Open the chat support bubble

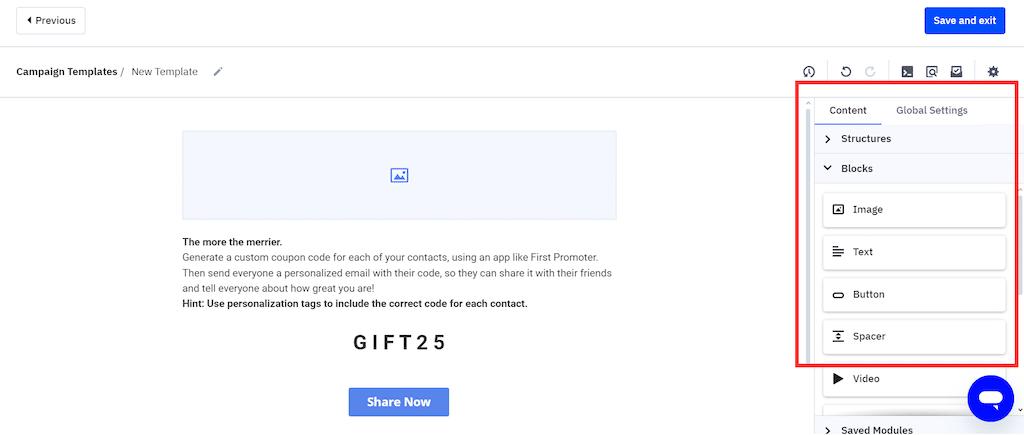pos(991,400)
